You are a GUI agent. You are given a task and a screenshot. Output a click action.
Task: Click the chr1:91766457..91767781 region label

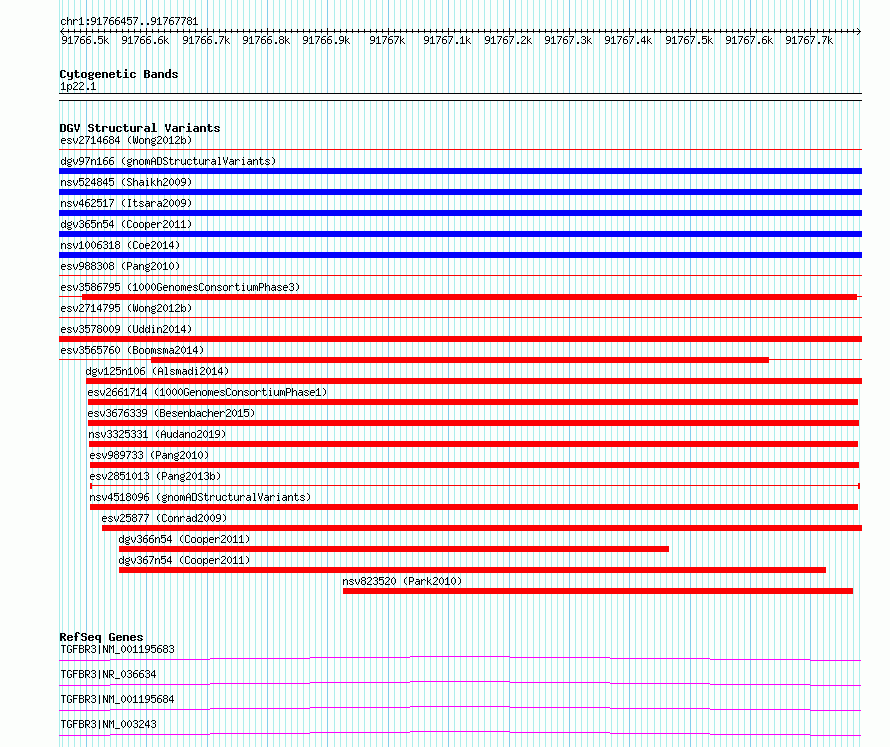point(129,22)
